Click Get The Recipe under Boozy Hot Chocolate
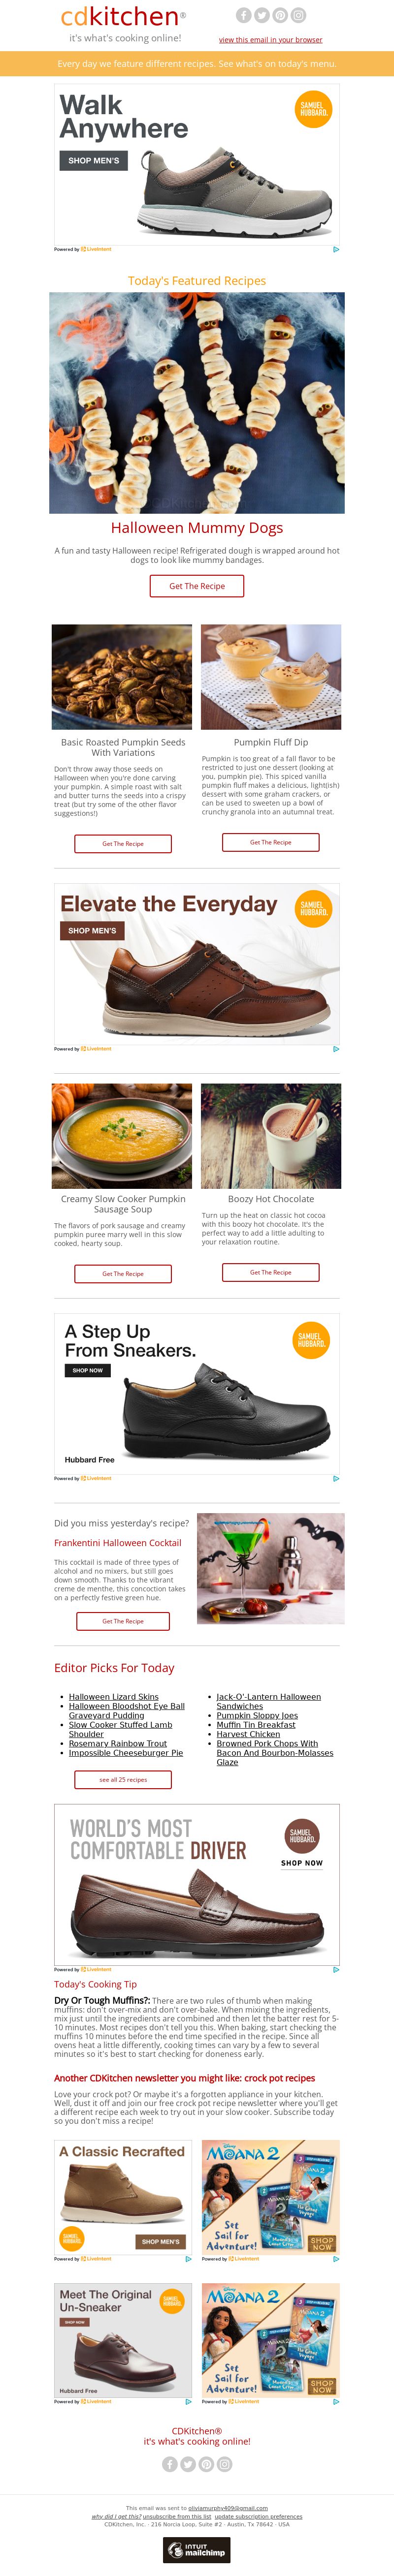 tap(271, 1272)
